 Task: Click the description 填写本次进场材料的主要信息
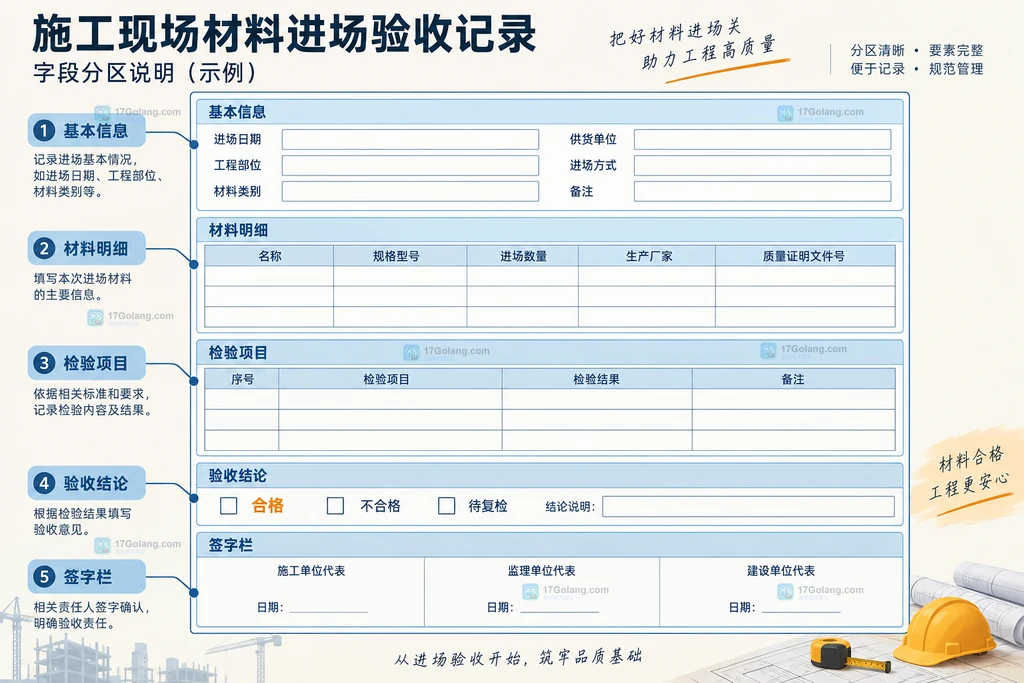coord(82,287)
